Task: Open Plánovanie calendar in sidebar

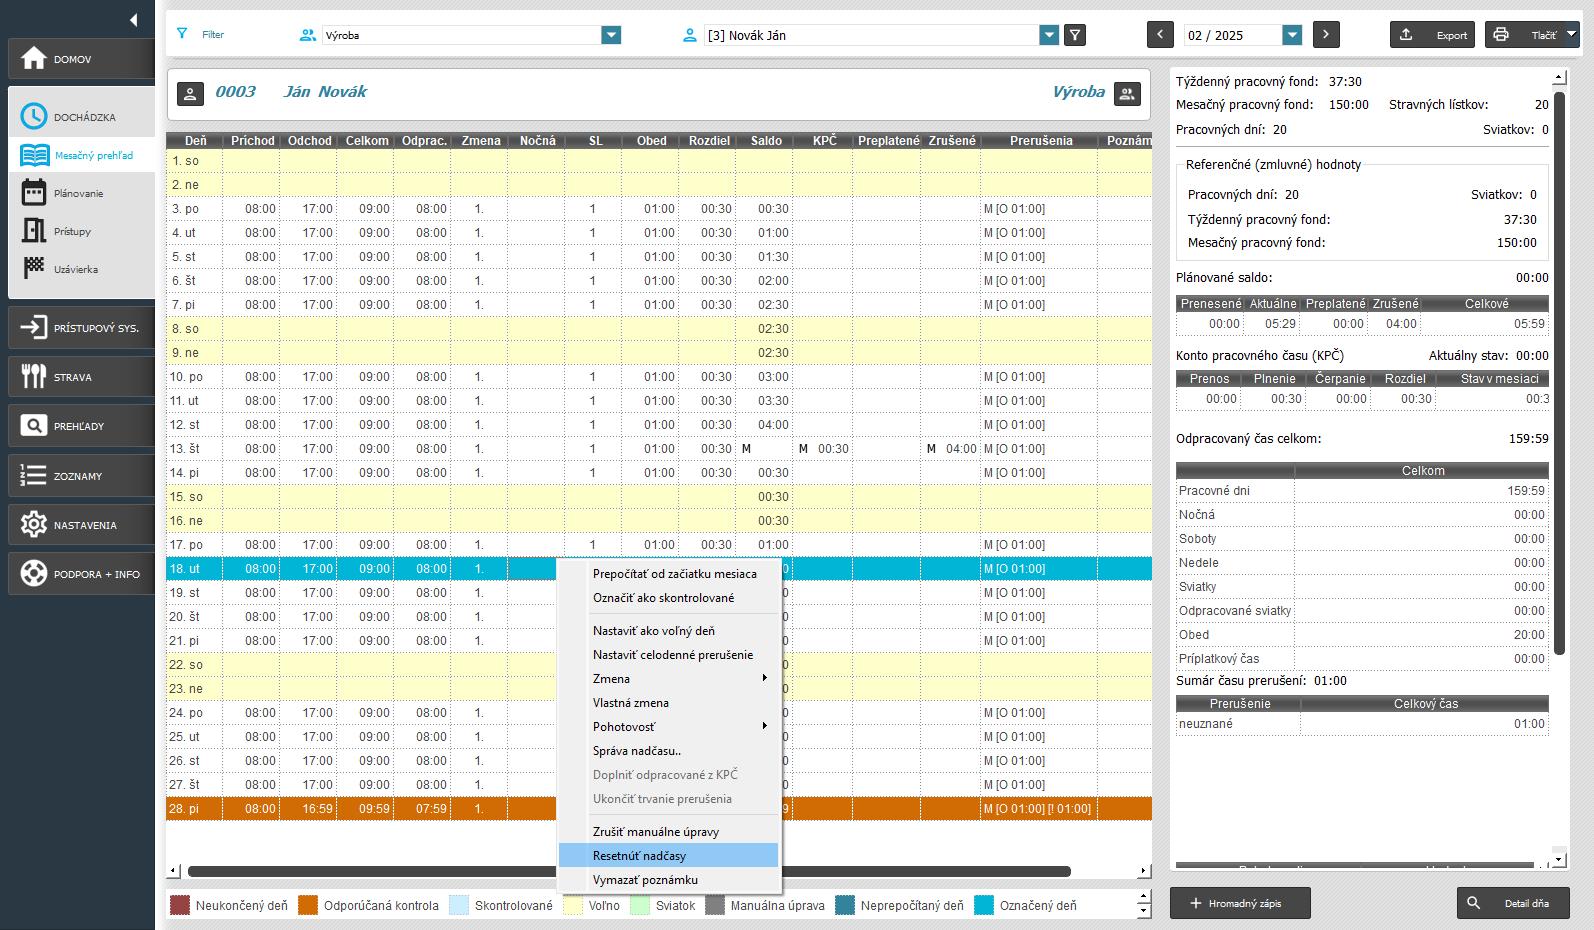Action: pos(78,193)
